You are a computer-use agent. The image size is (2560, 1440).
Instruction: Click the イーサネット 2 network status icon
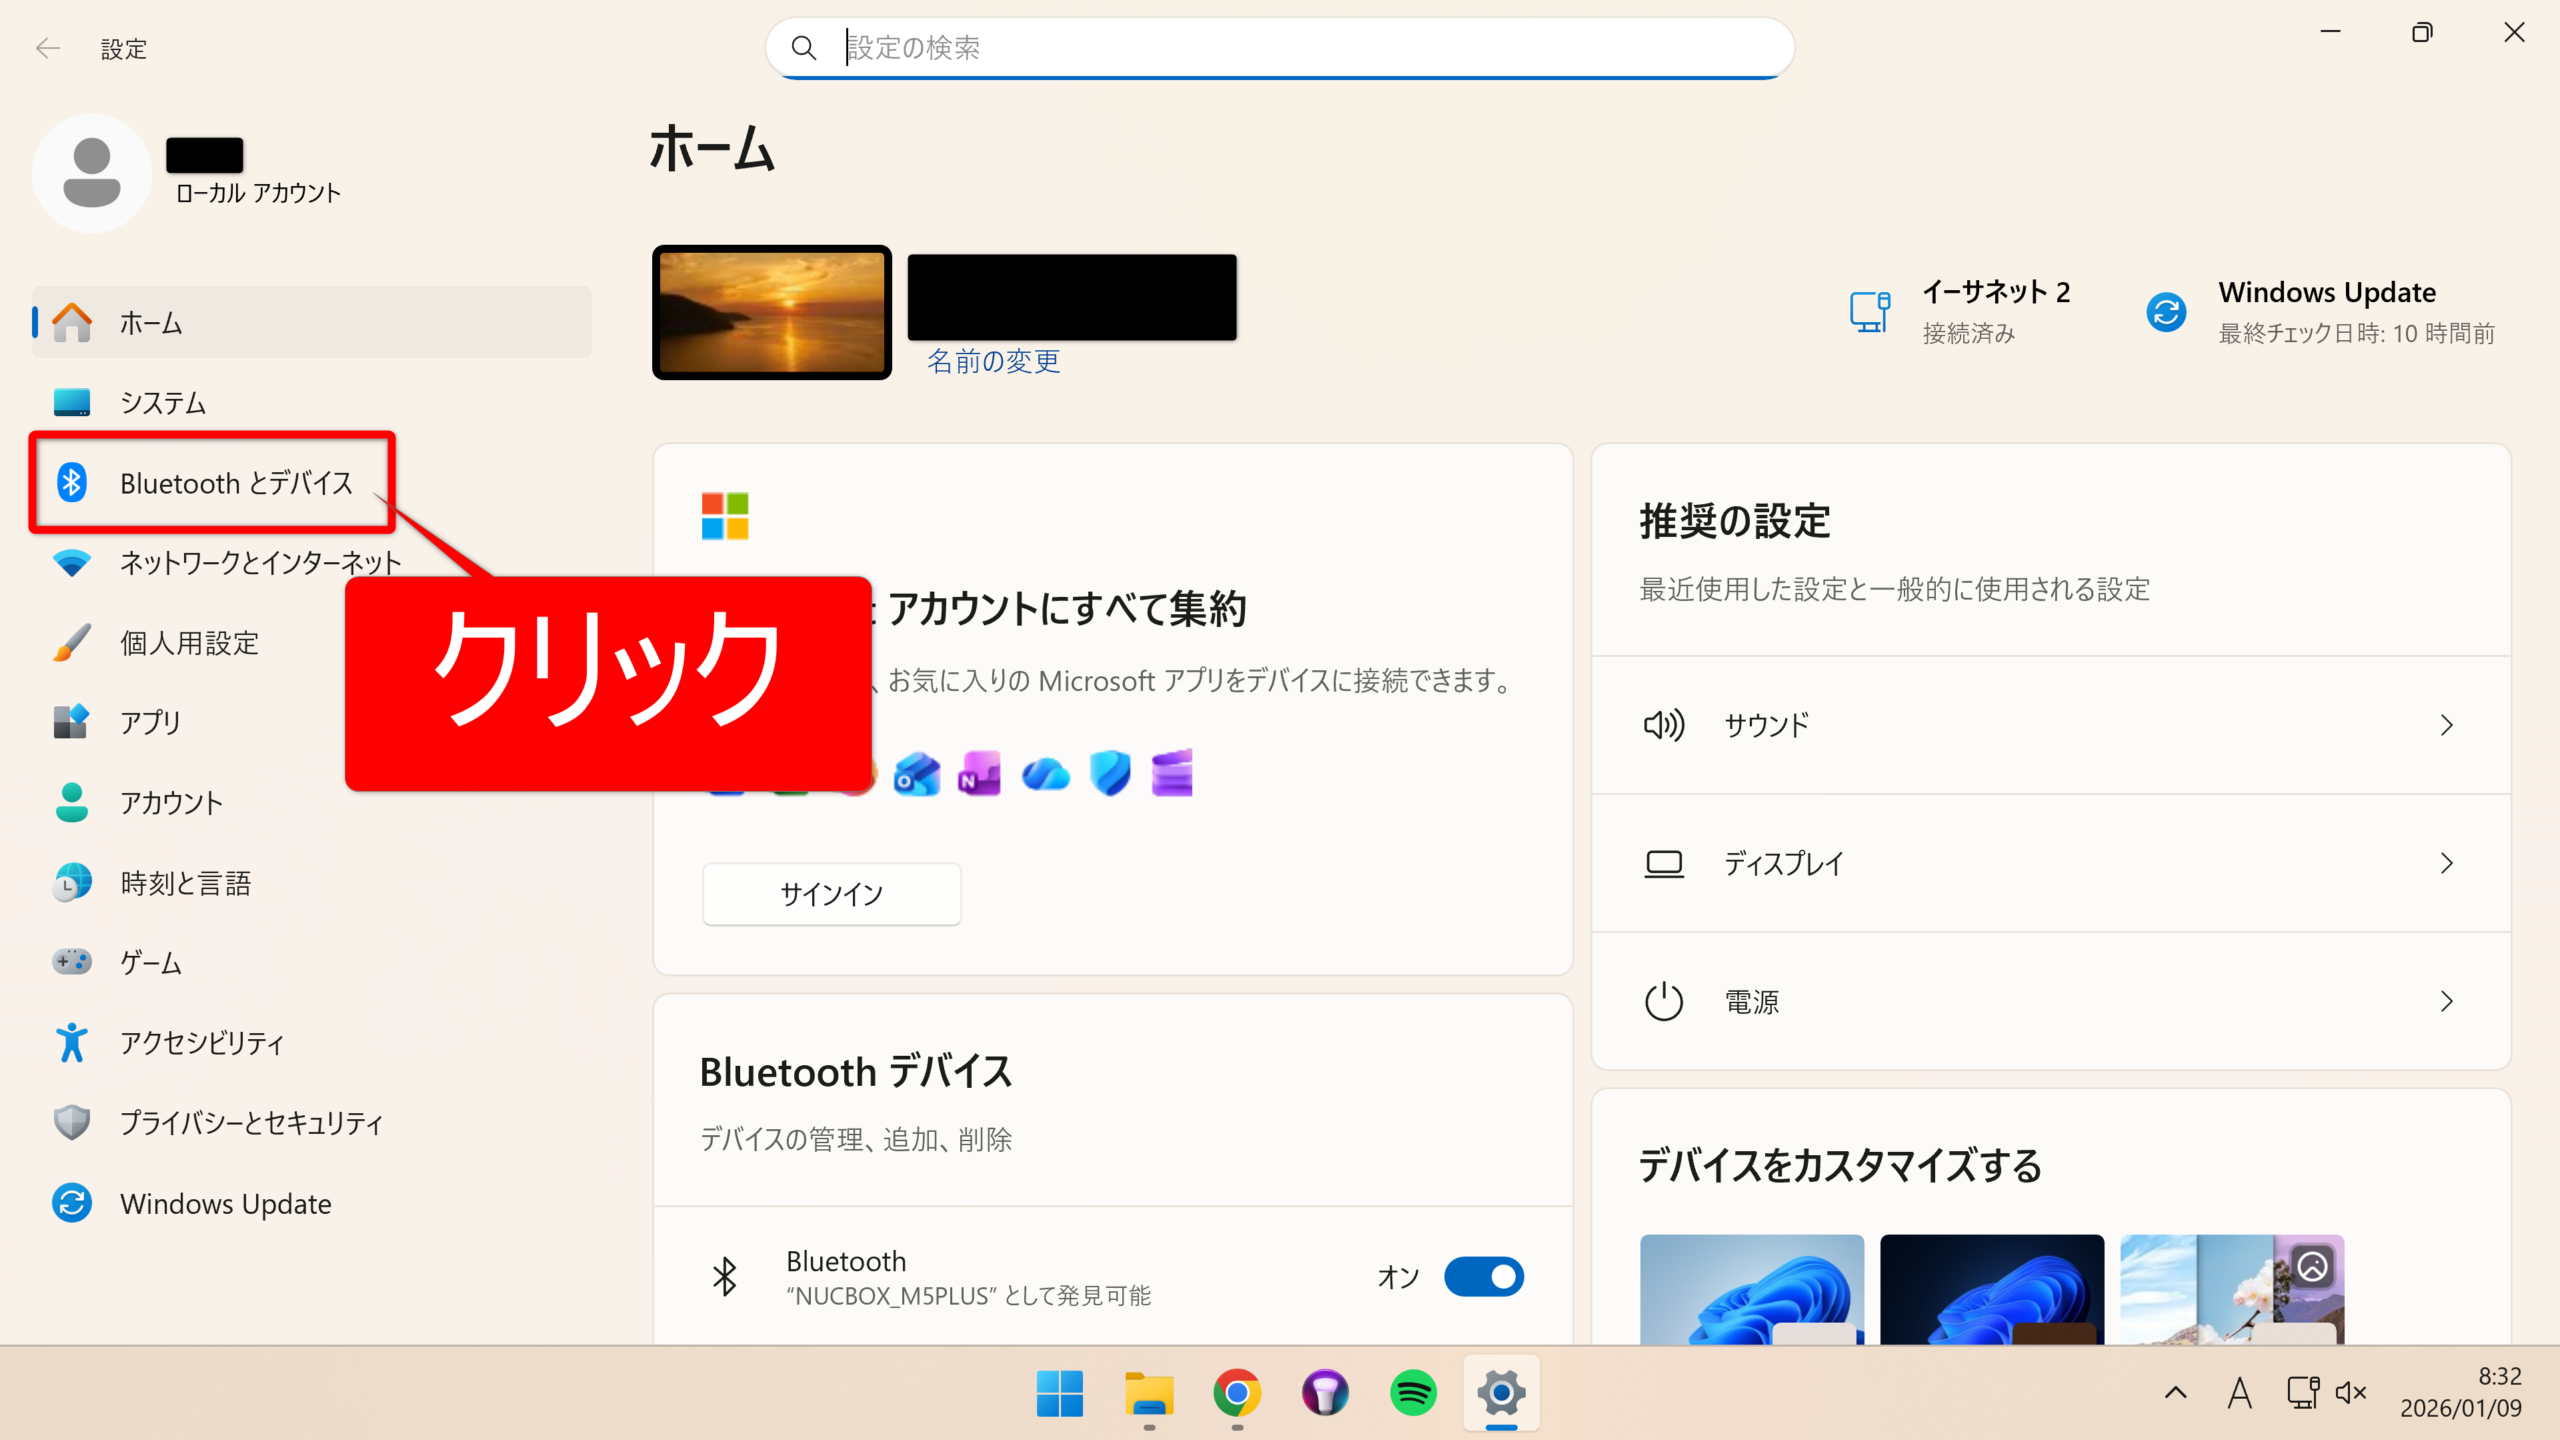click(1868, 312)
